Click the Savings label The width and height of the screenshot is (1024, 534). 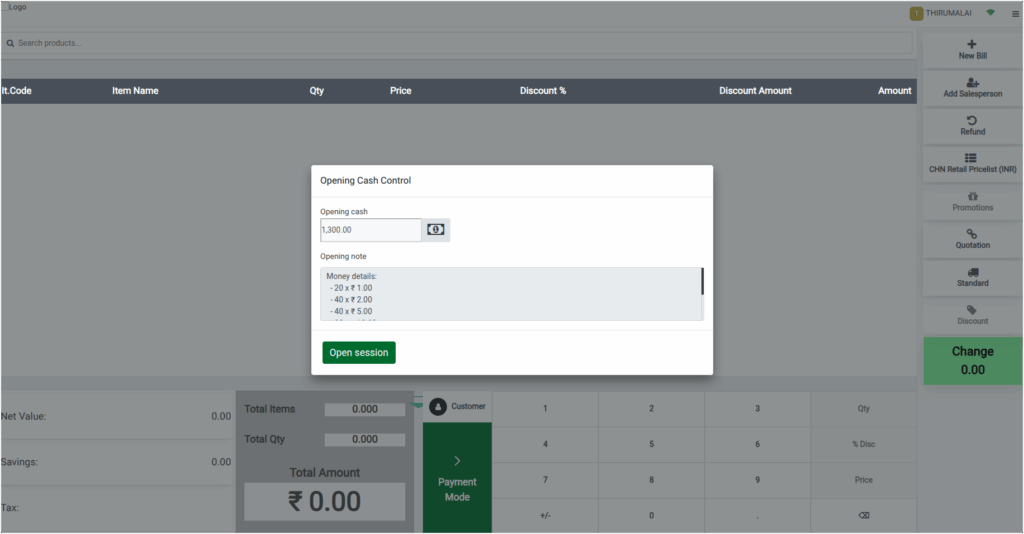(20, 462)
